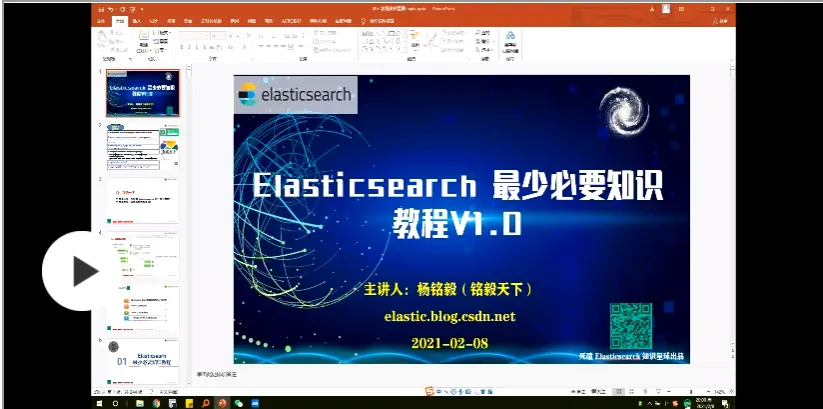Screen dimensions: 823x409
Task: Click Start From Beginning in Quick Access Toolbar
Action: 132,9
